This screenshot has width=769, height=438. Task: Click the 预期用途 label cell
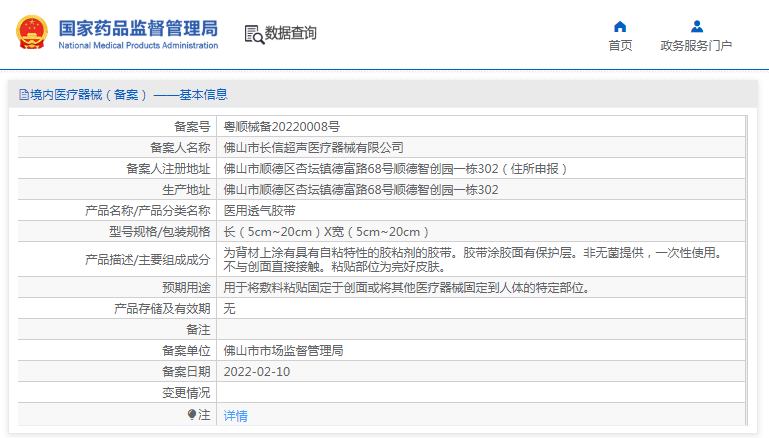[118, 287]
